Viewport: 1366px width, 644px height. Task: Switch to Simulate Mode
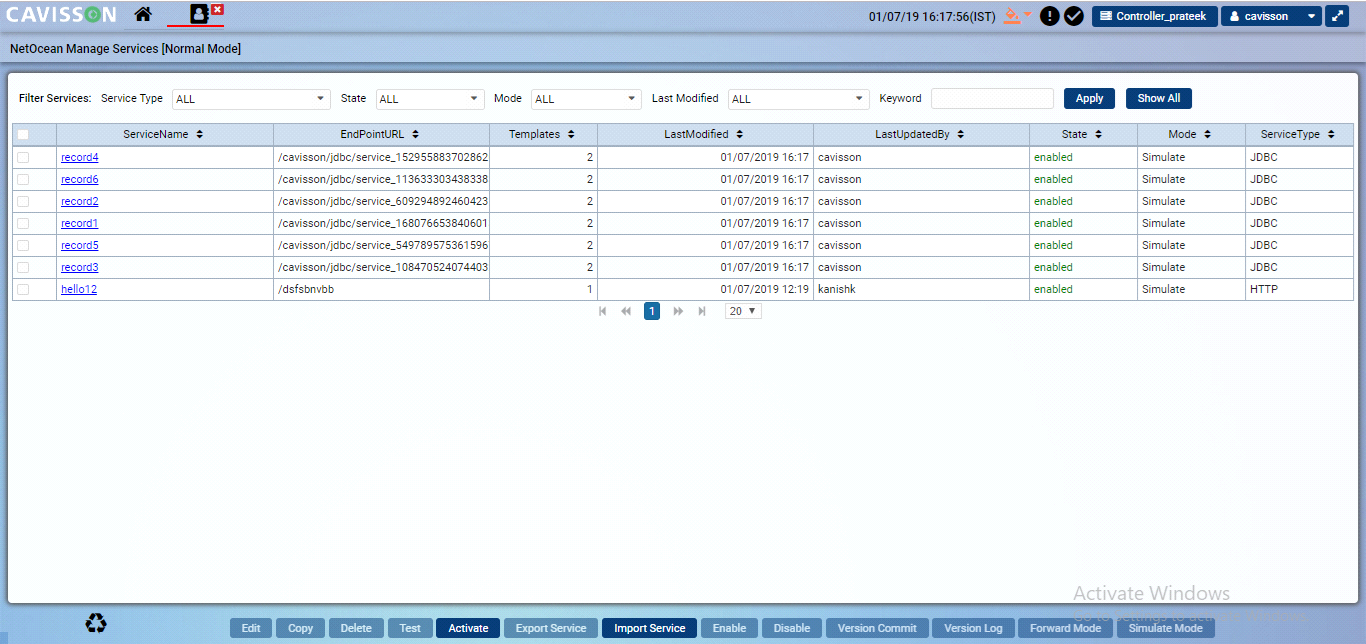pyautogui.click(x=1166, y=628)
